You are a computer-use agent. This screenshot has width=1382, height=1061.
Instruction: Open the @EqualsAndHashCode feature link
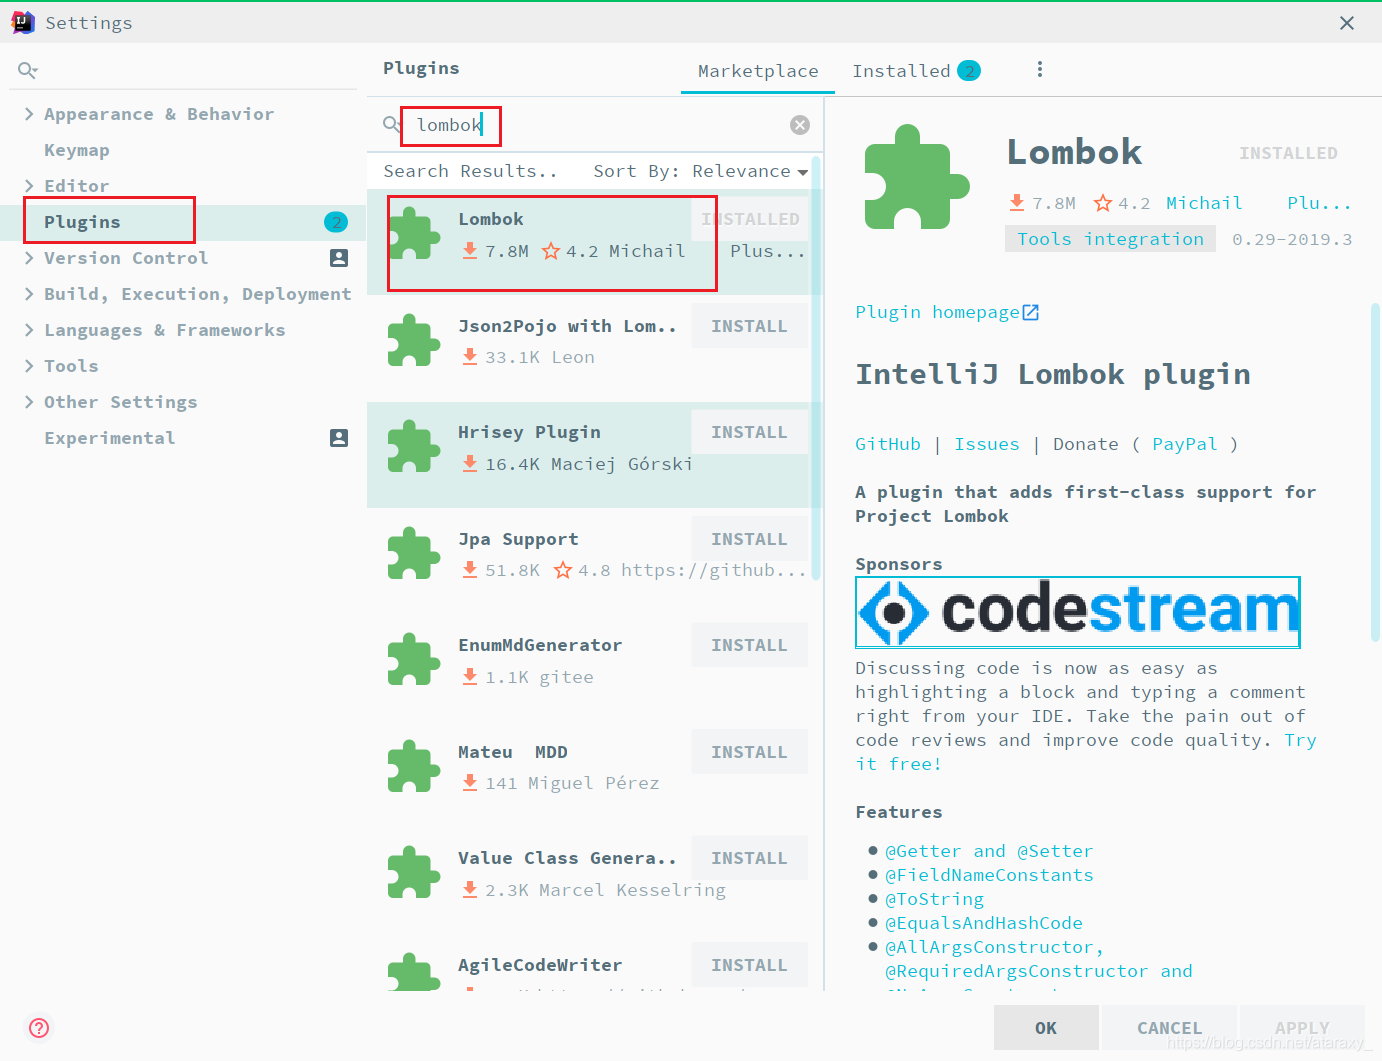tap(984, 923)
